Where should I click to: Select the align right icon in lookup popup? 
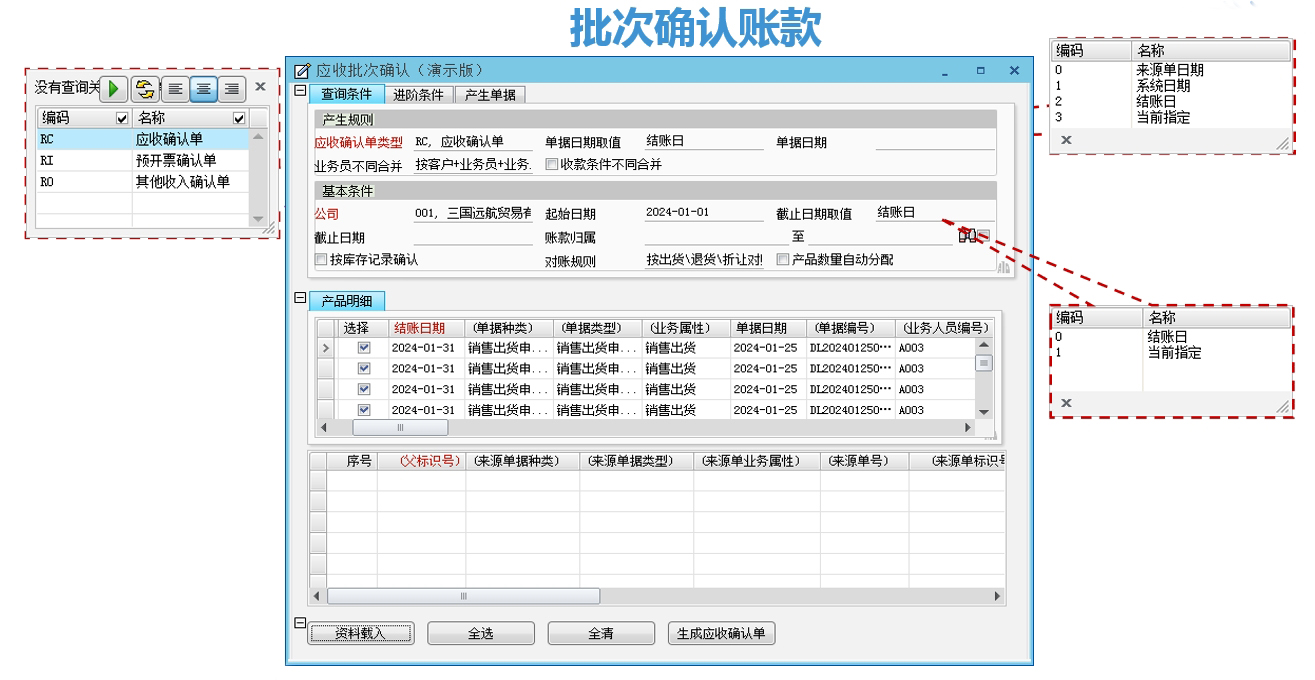(231, 88)
